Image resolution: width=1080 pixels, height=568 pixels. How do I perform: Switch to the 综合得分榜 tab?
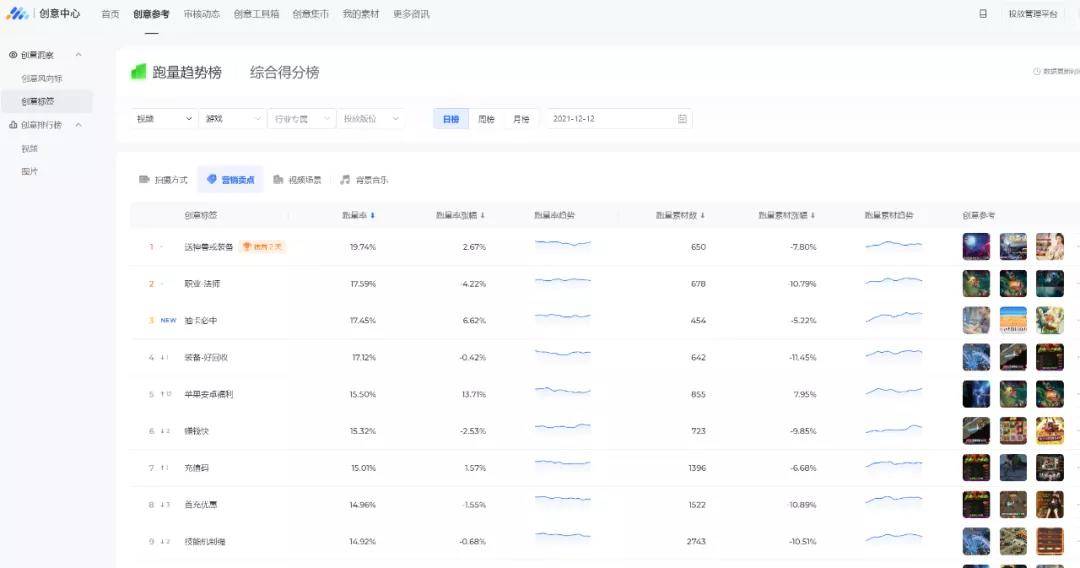point(284,72)
